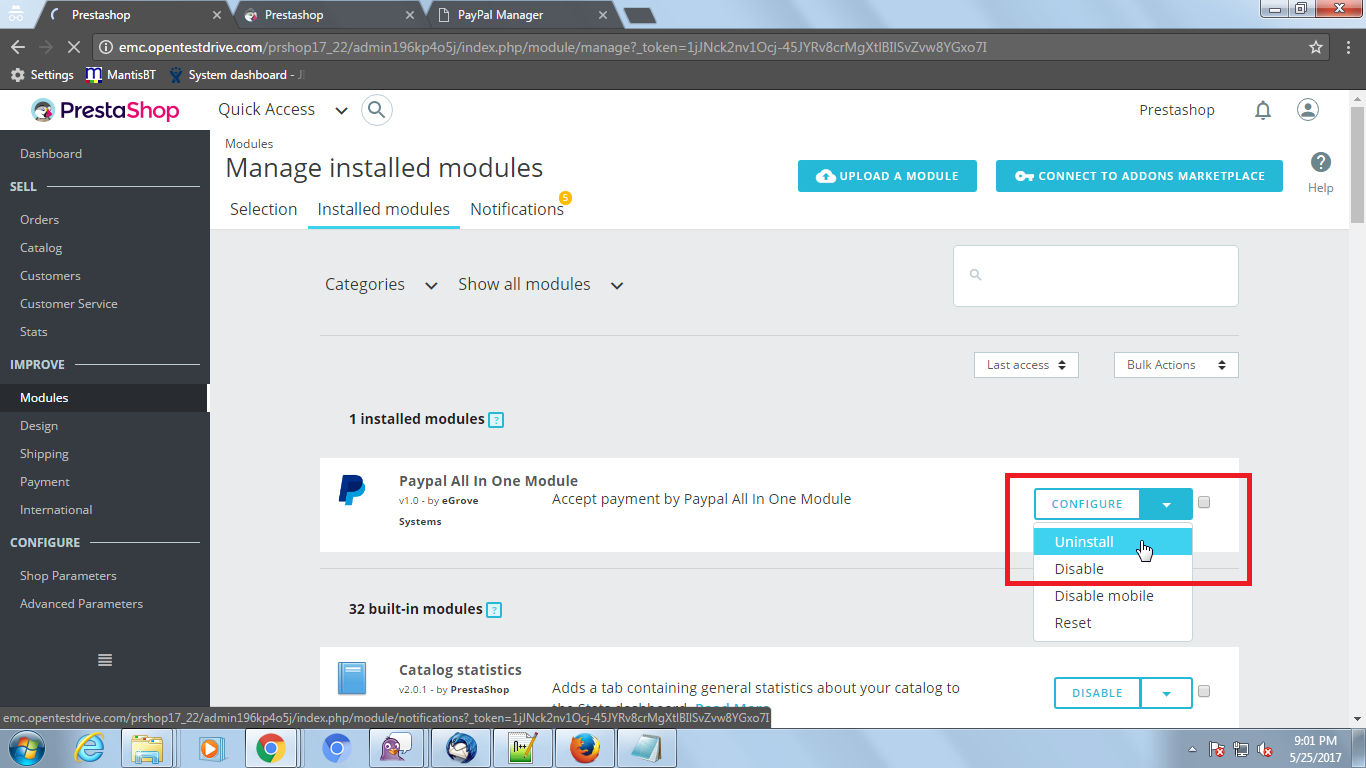
Task: Click the browser back arrow
Action: point(18,47)
